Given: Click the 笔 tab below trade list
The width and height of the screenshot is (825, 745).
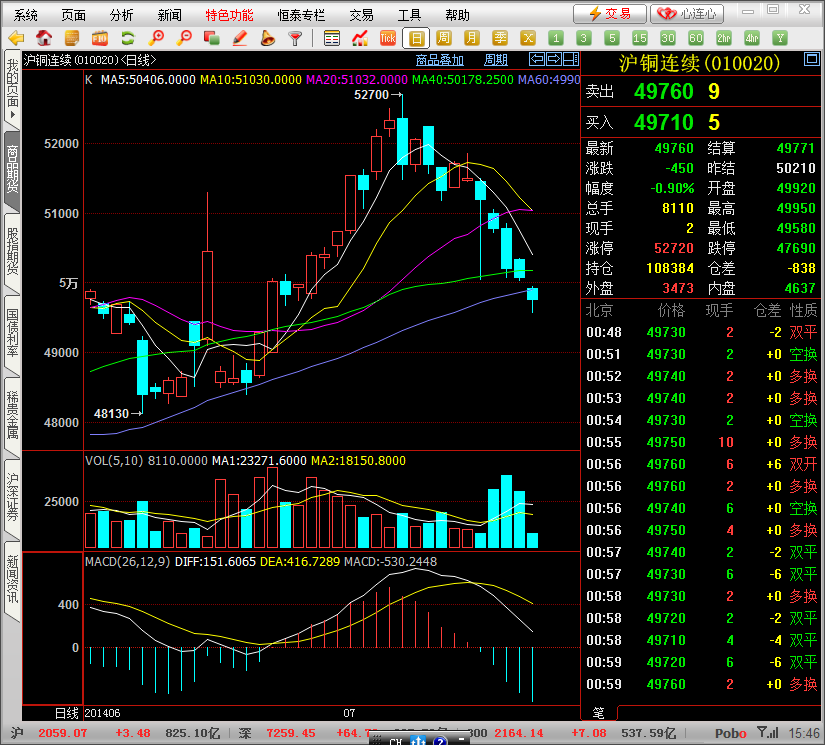Looking at the screenshot, I should (x=599, y=712).
